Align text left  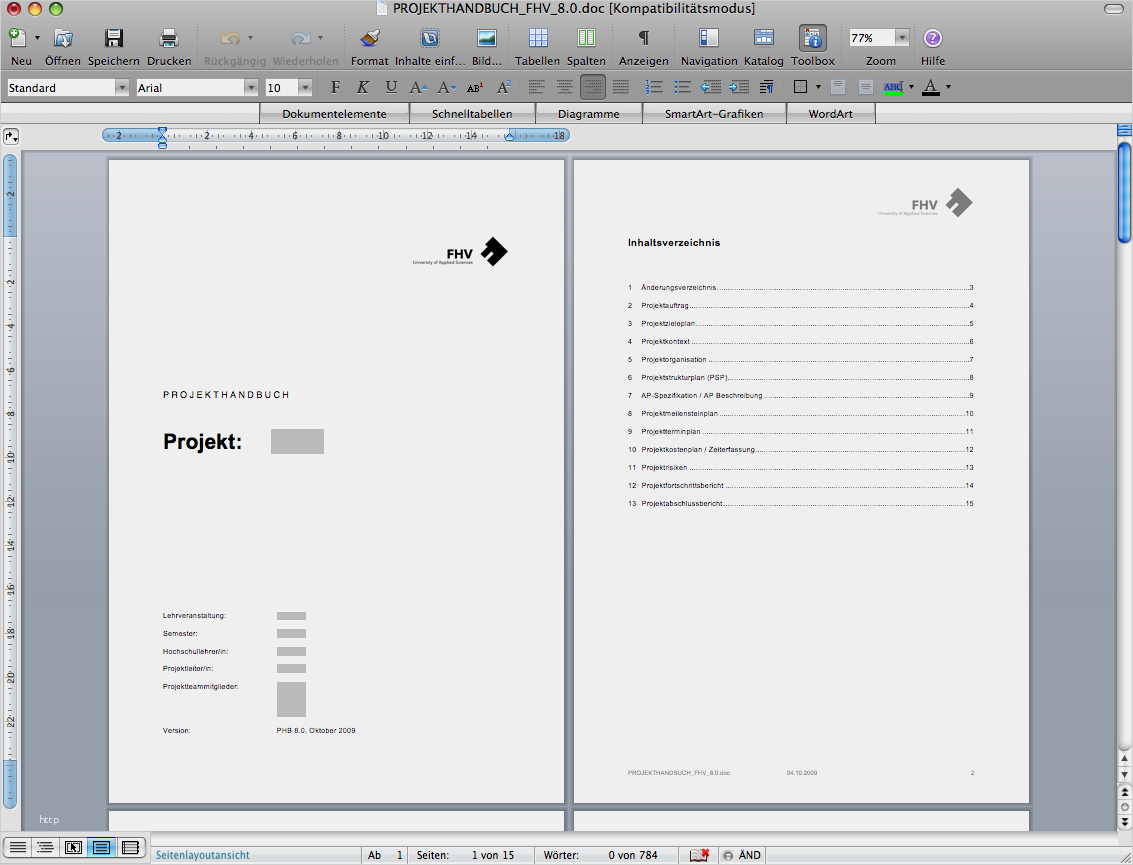pos(536,87)
